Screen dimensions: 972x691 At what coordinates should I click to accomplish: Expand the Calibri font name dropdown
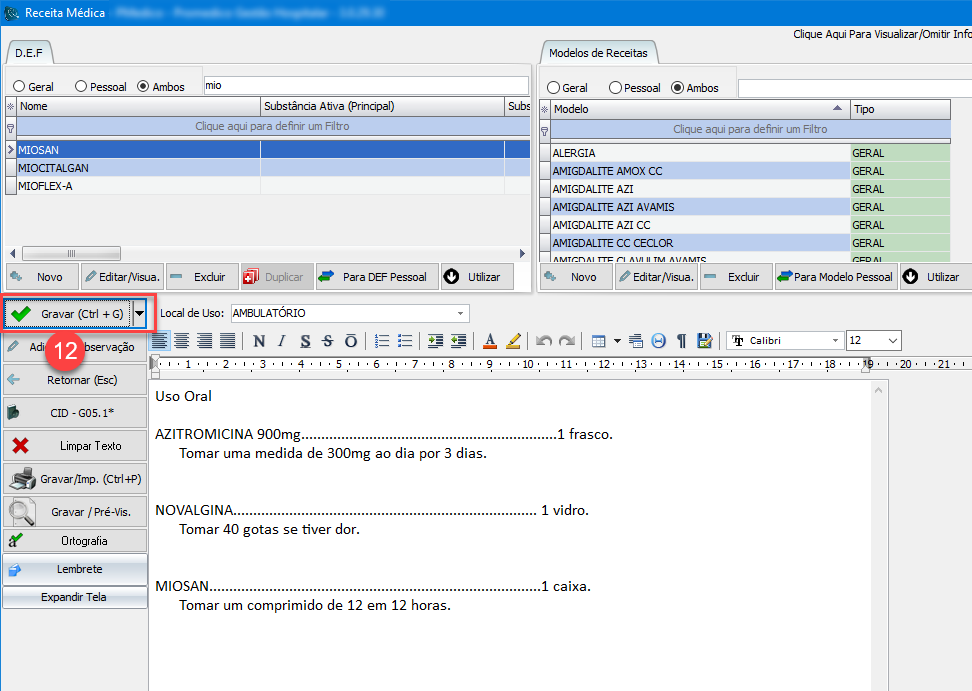[835, 341]
